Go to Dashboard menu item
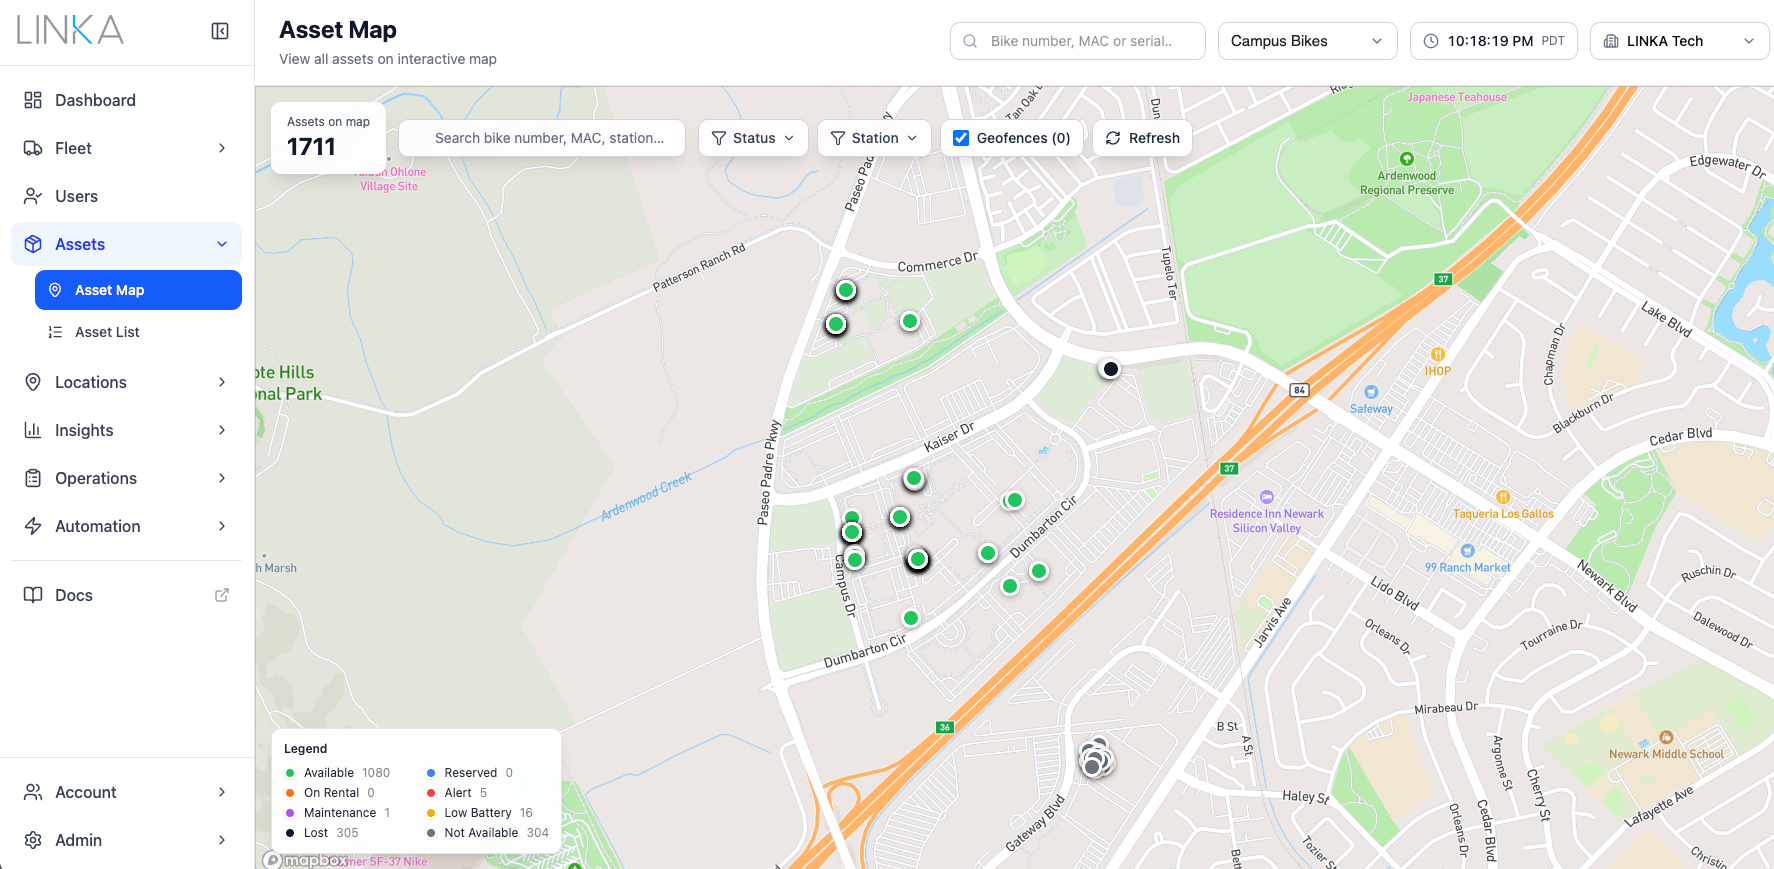The width and height of the screenshot is (1774, 869). (x=126, y=100)
